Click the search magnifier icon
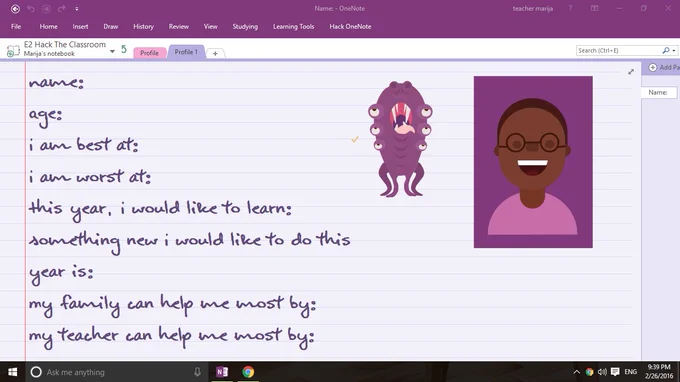This screenshot has height=382, width=680. pyautogui.click(x=666, y=50)
